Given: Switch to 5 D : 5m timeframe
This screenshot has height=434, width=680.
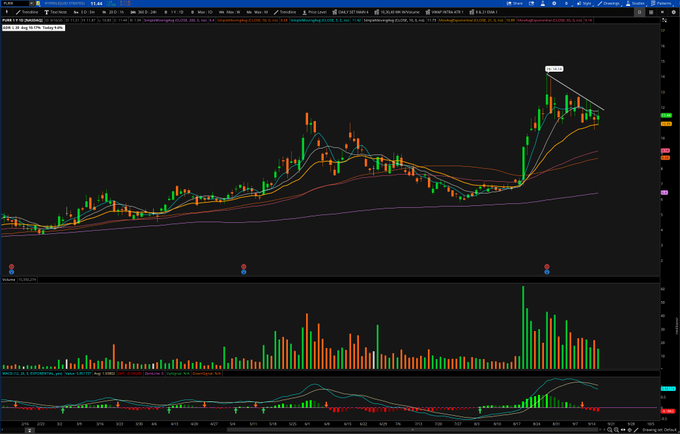Looking at the screenshot, I should coord(85,12).
